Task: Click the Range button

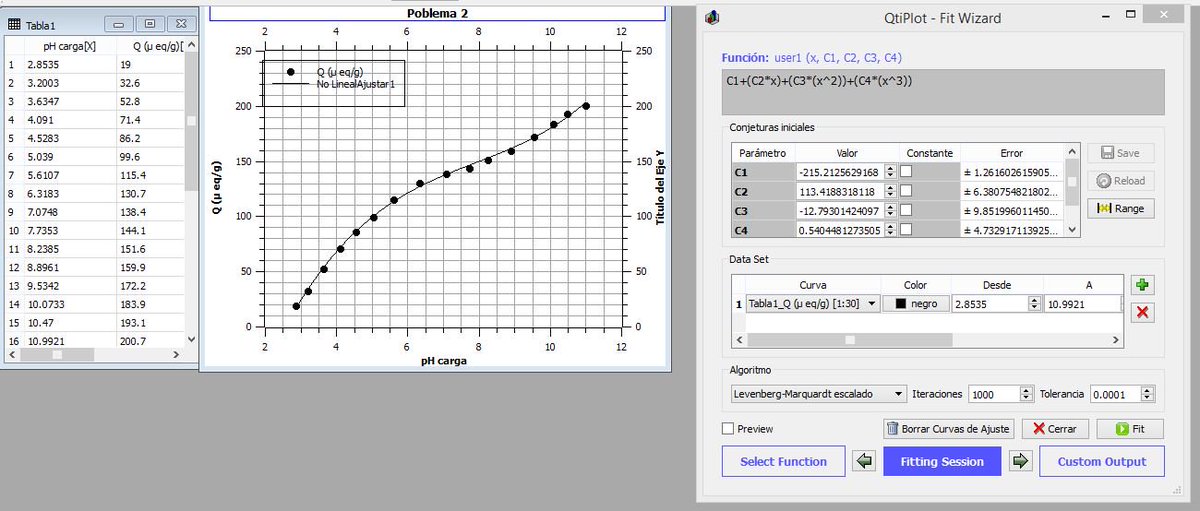Action: [x=1120, y=209]
